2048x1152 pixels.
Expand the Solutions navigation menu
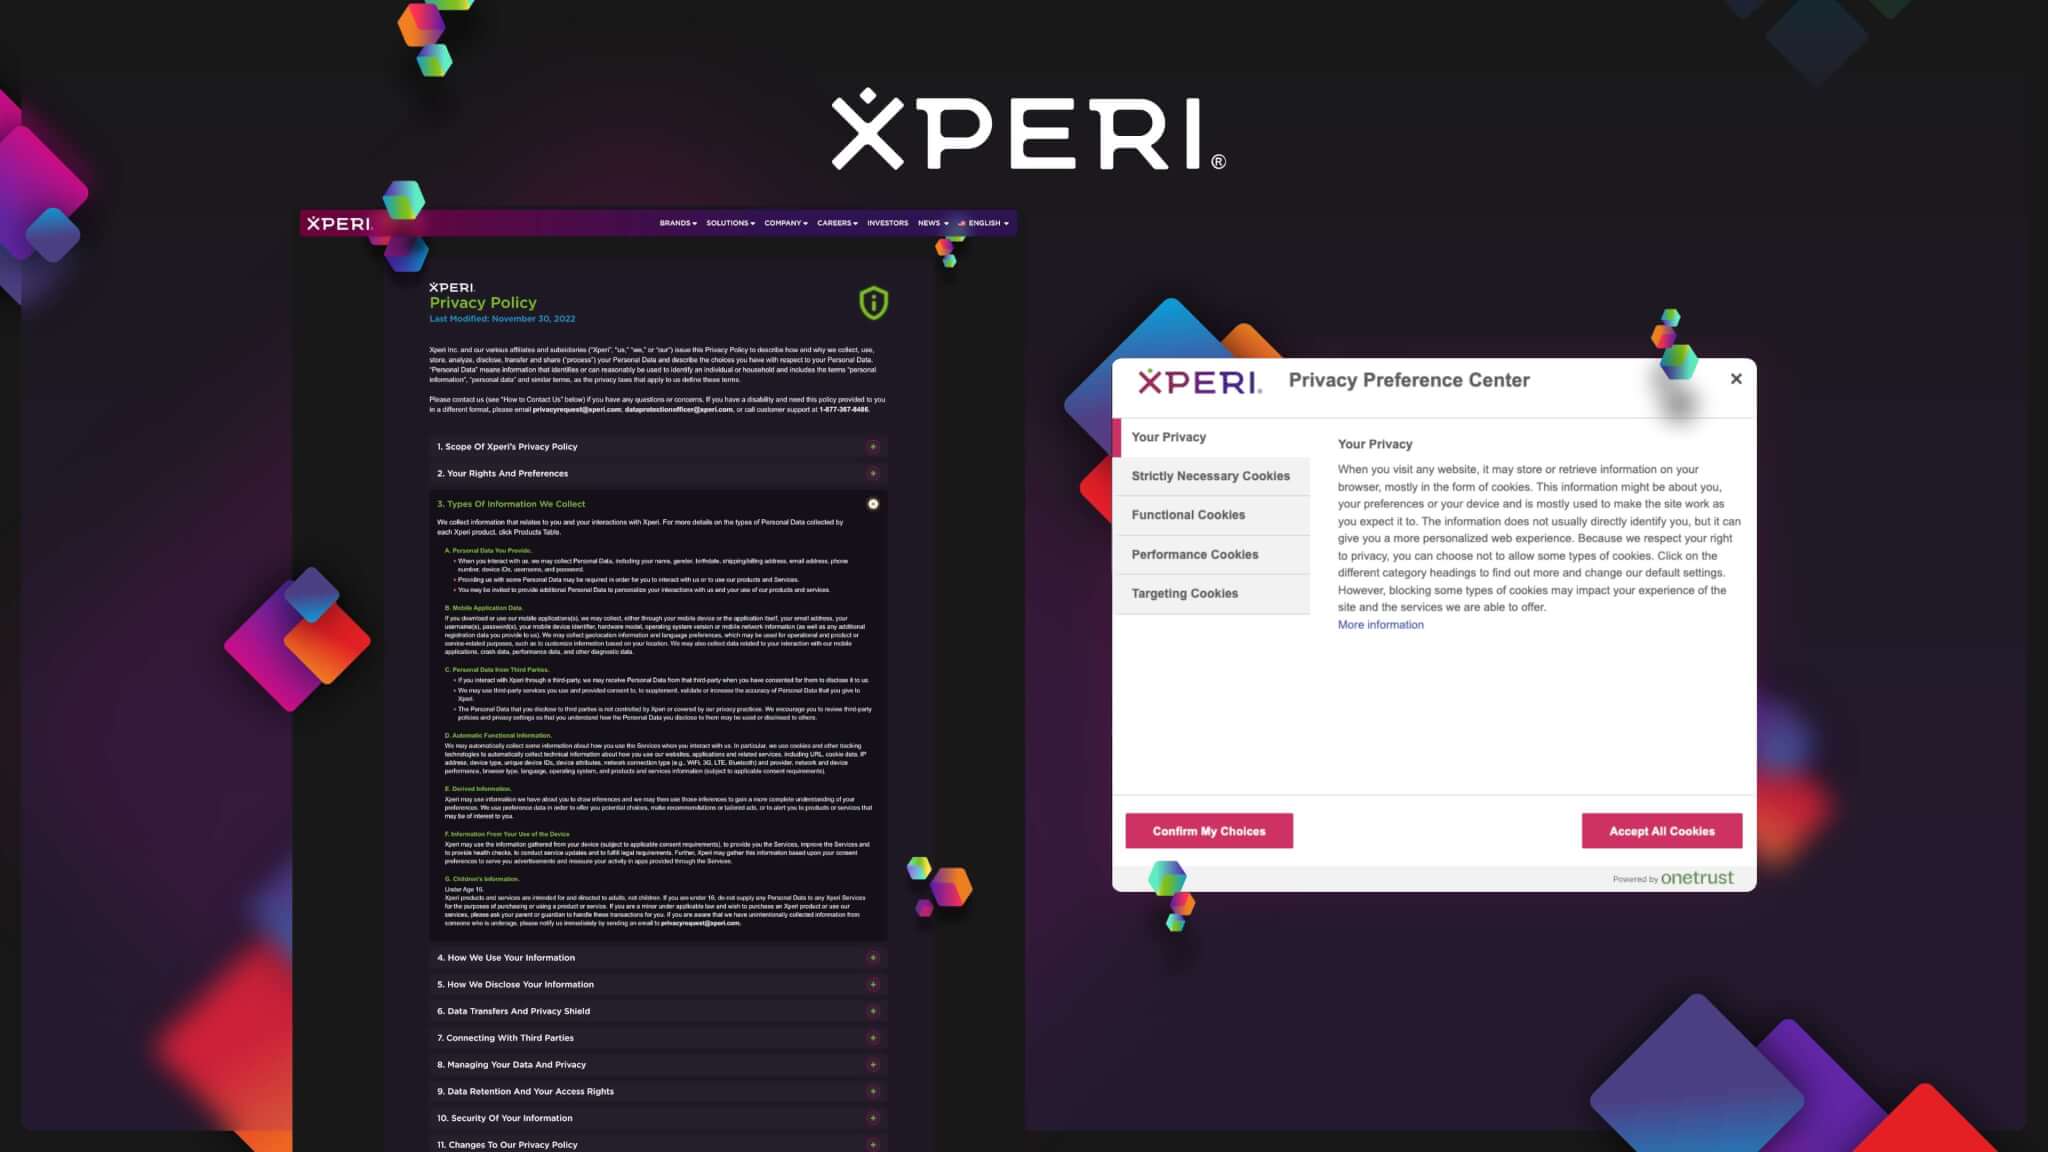pyautogui.click(x=730, y=223)
